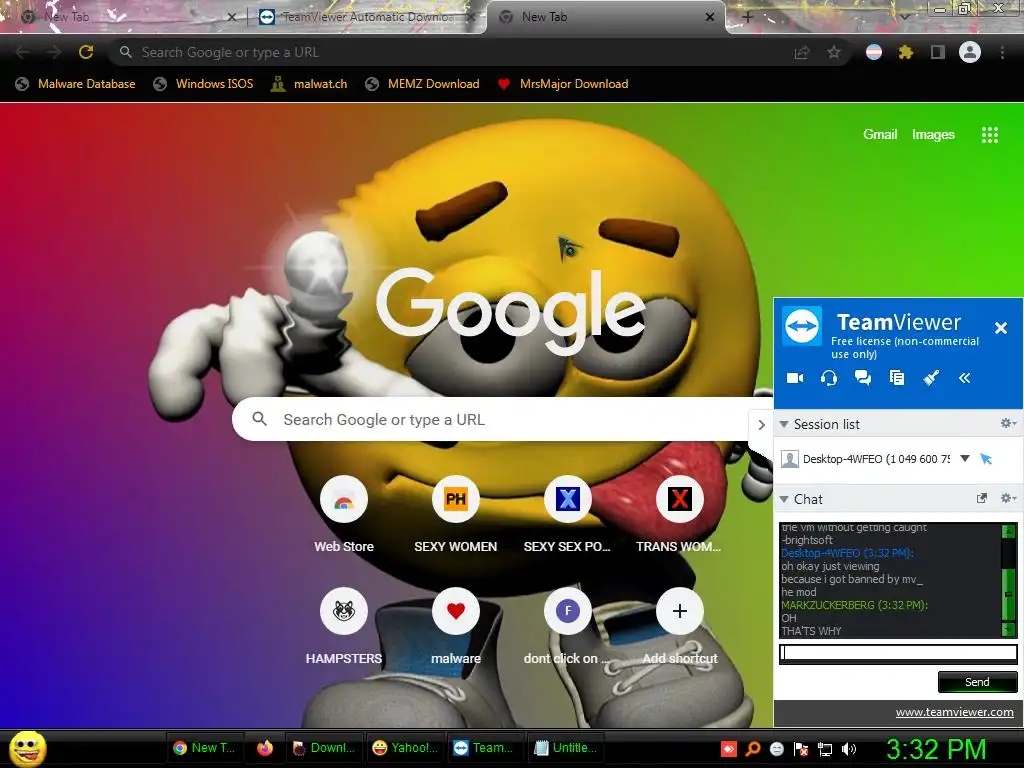Pop out the Chat window
The height and width of the screenshot is (768, 1024).
(981, 498)
